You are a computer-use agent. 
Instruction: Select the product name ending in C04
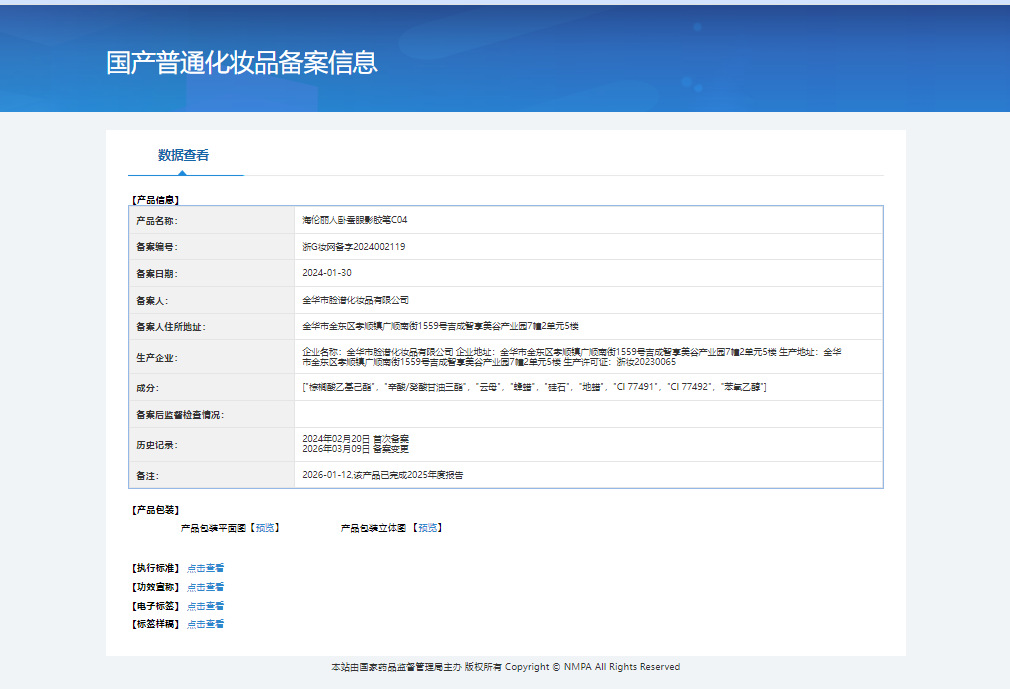355,220
